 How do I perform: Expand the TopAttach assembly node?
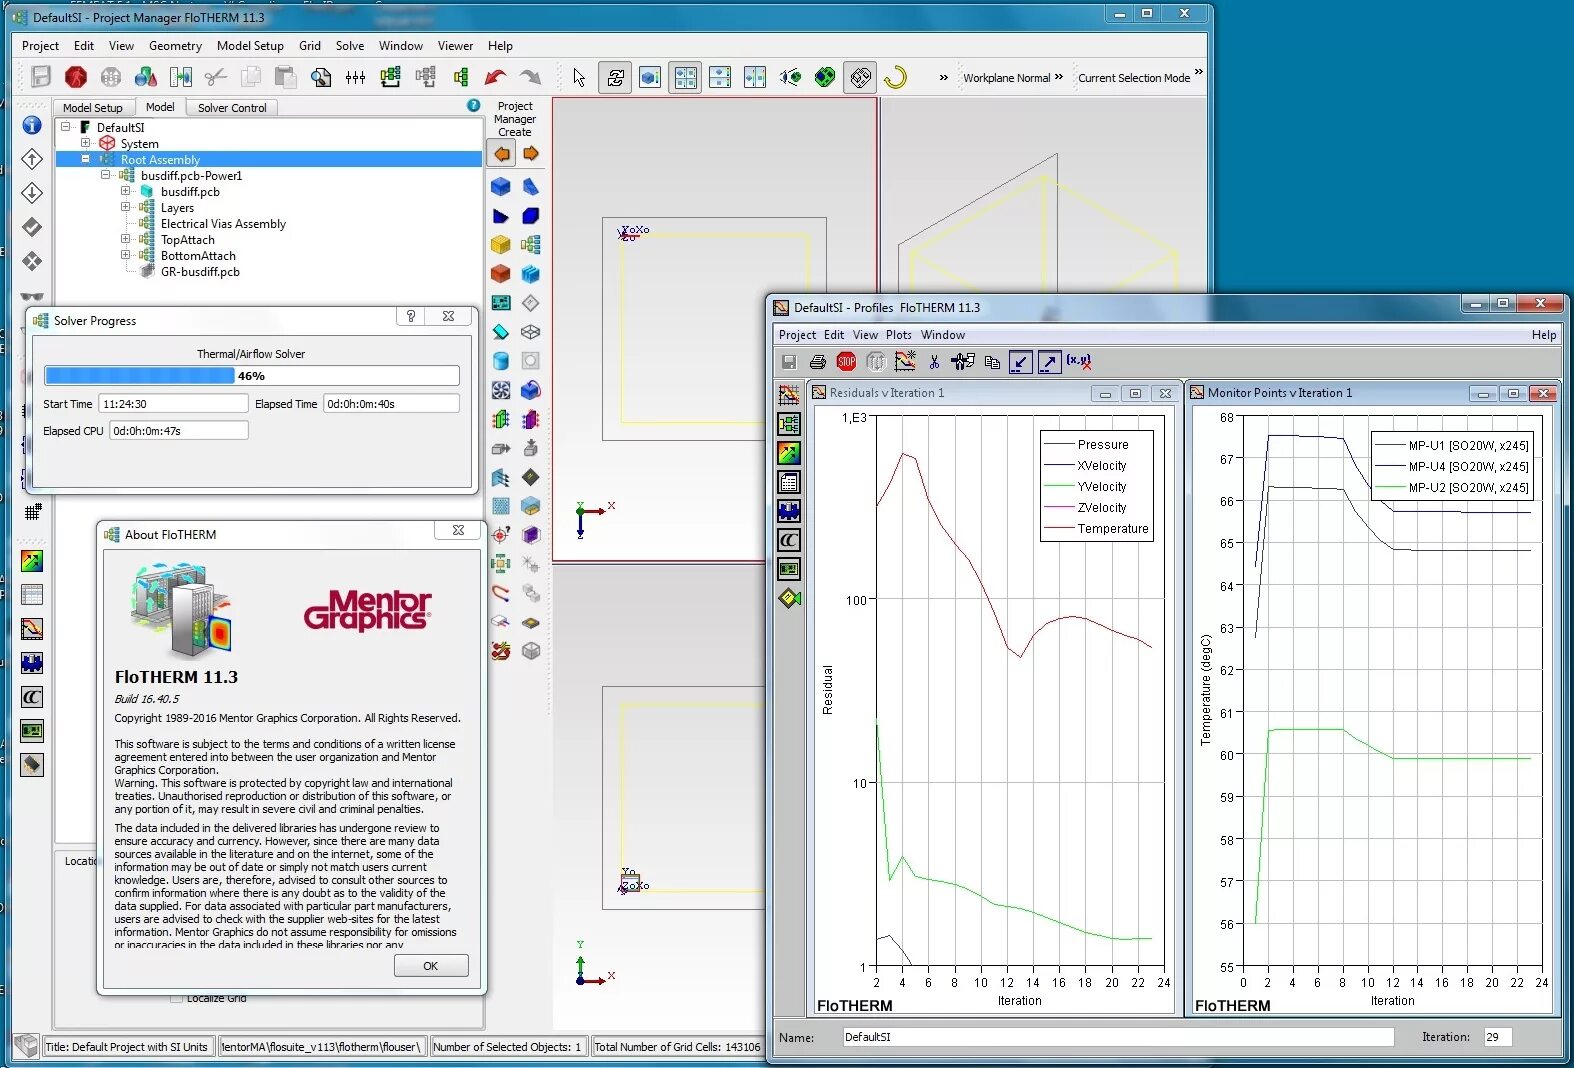point(125,239)
